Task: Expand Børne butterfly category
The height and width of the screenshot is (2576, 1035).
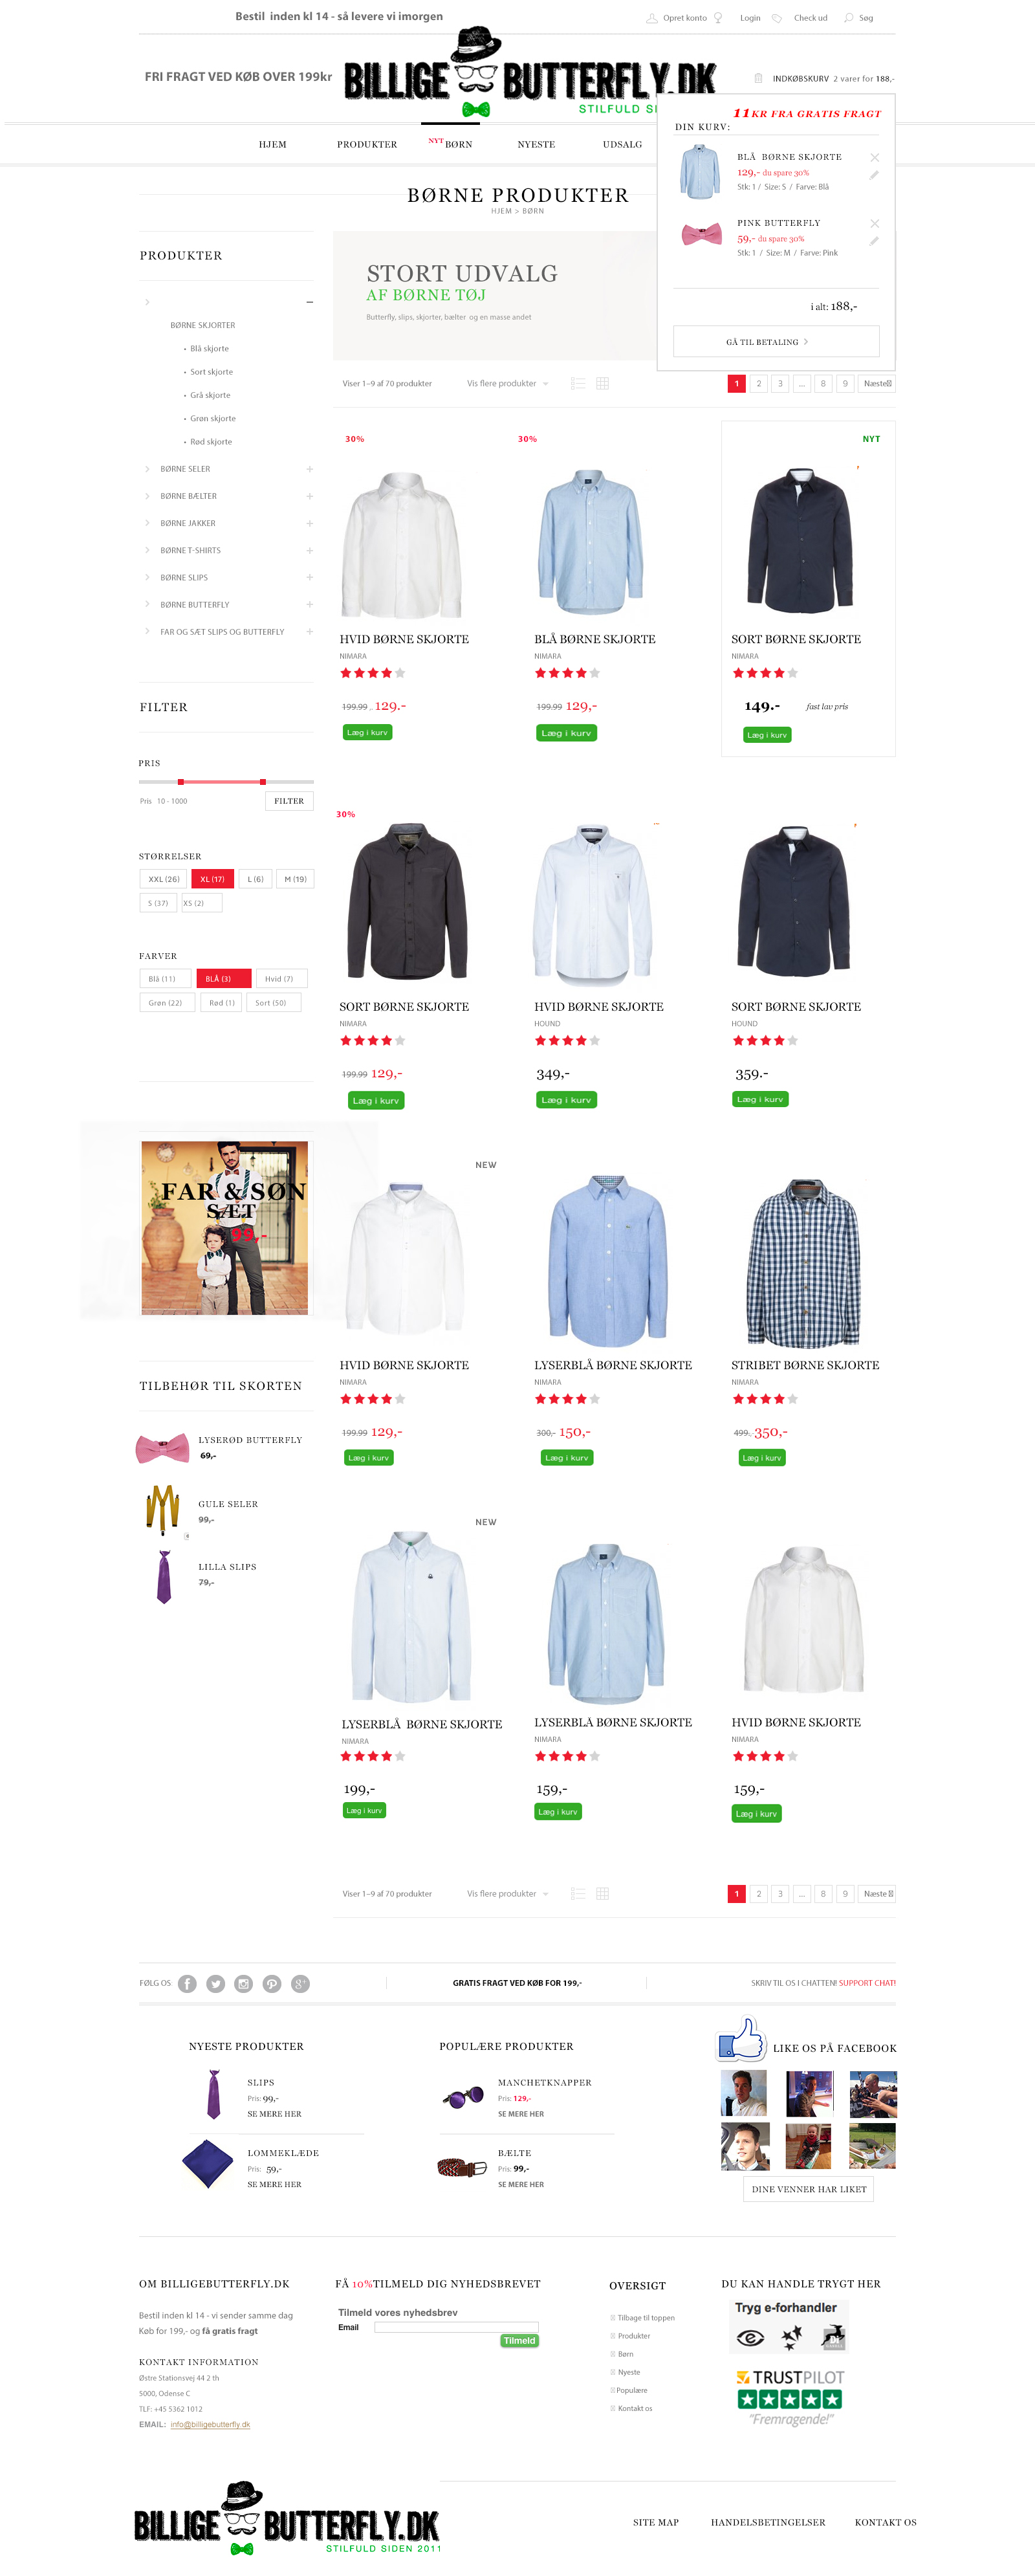Action: (x=310, y=605)
